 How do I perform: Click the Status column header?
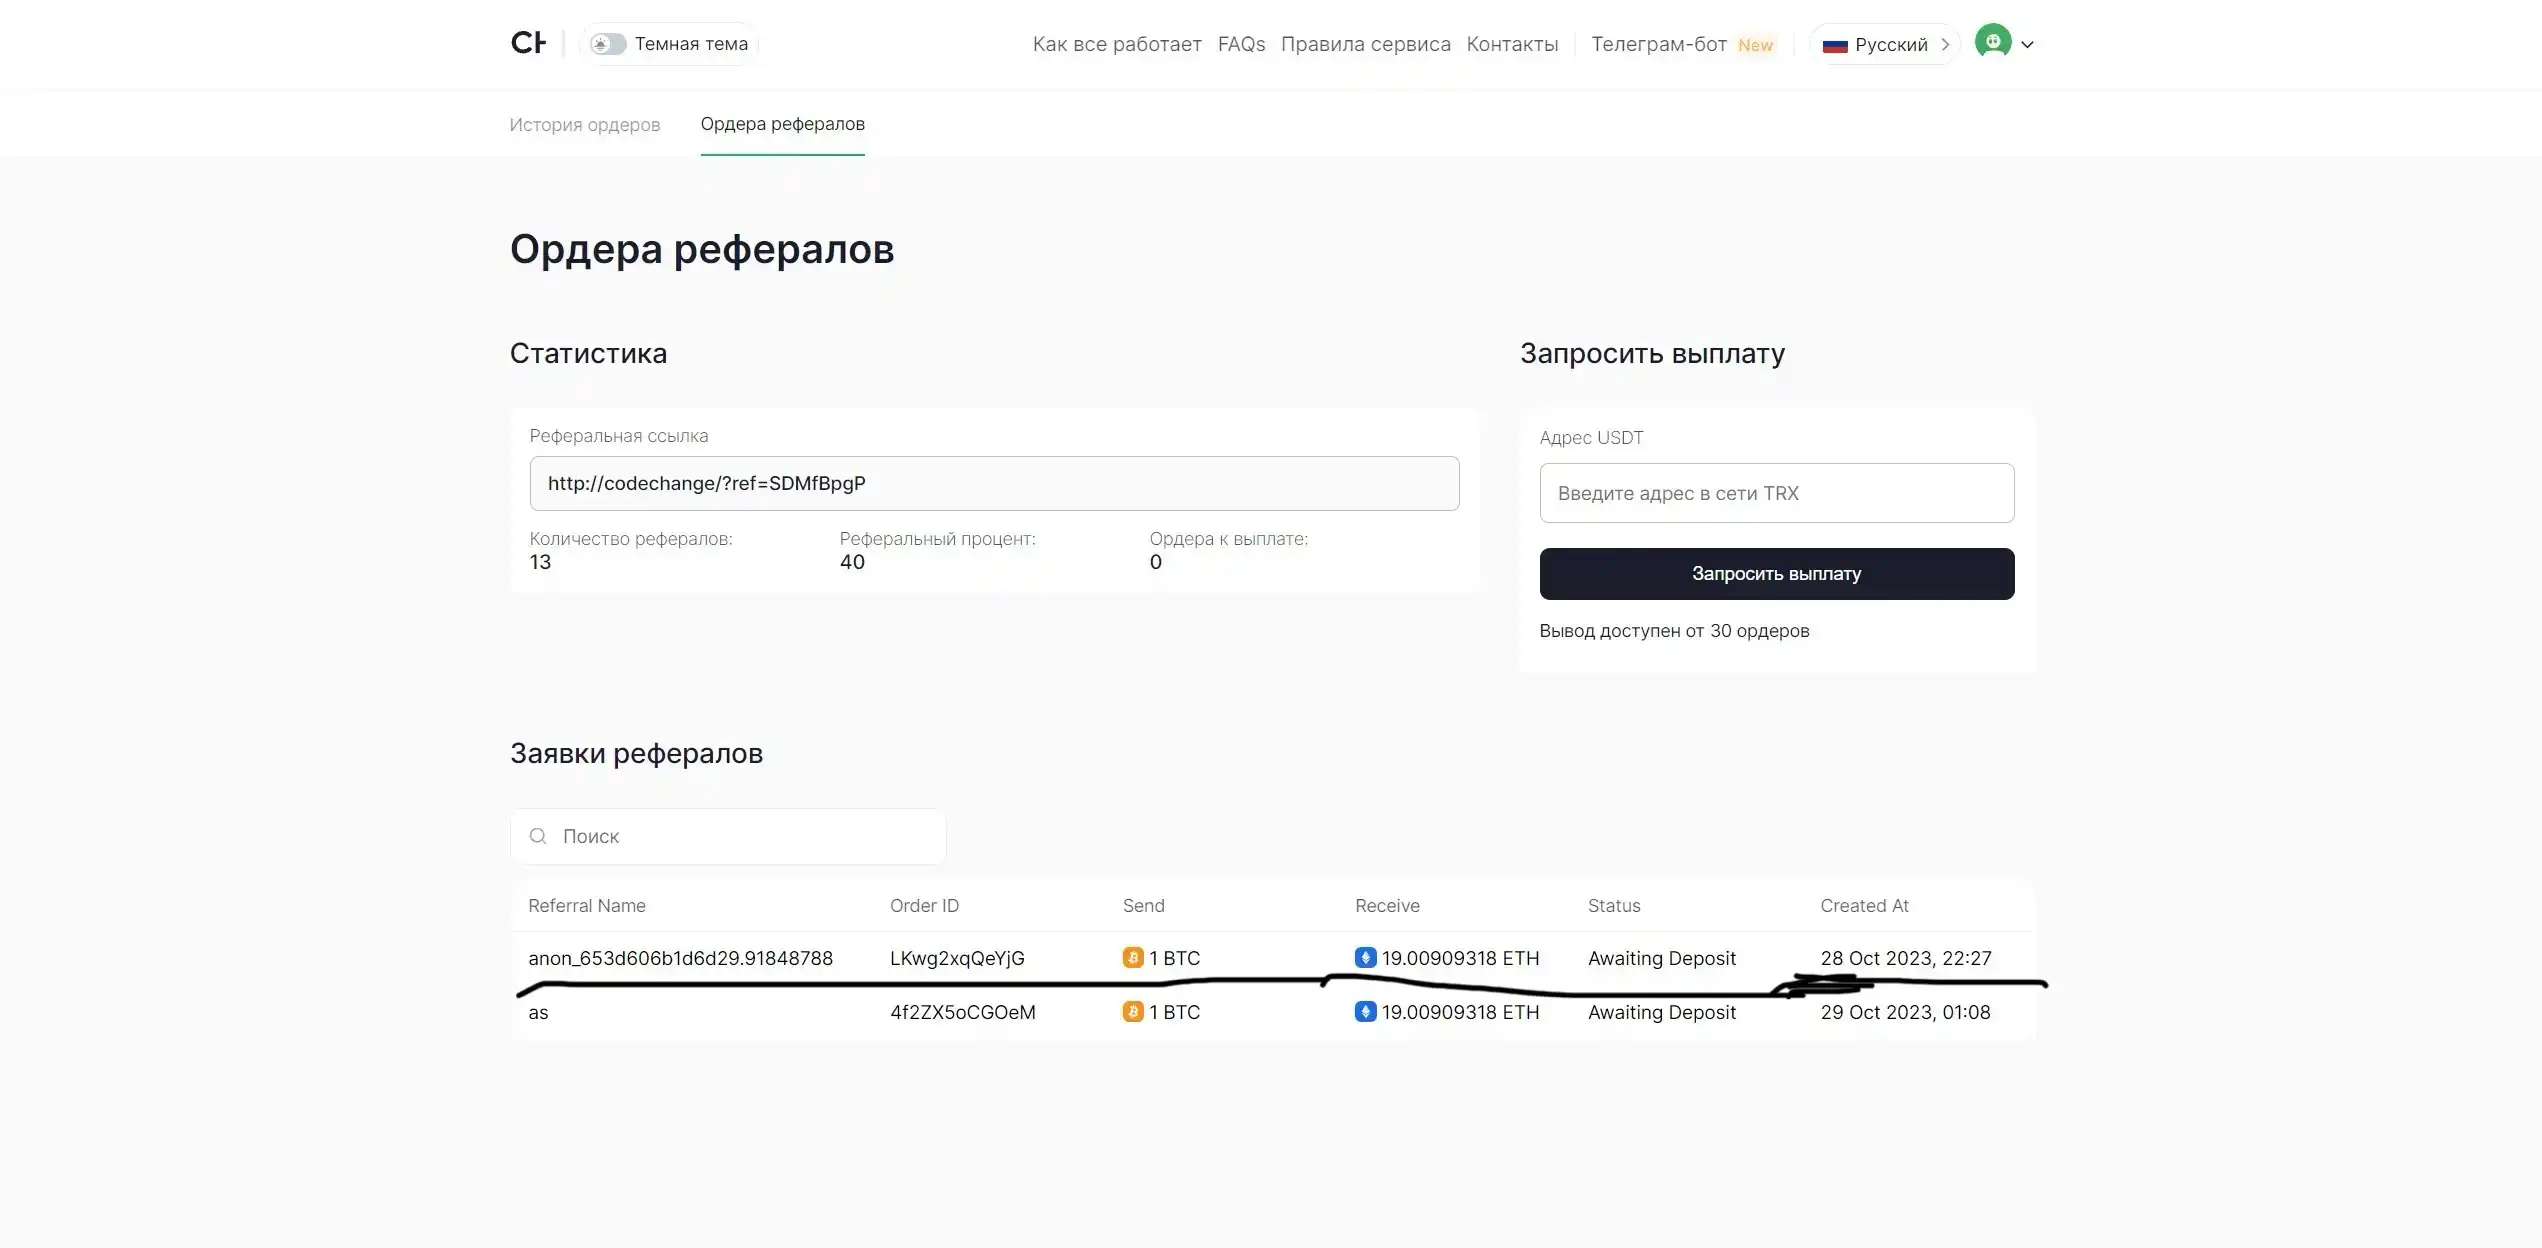[x=1614, y=905]
